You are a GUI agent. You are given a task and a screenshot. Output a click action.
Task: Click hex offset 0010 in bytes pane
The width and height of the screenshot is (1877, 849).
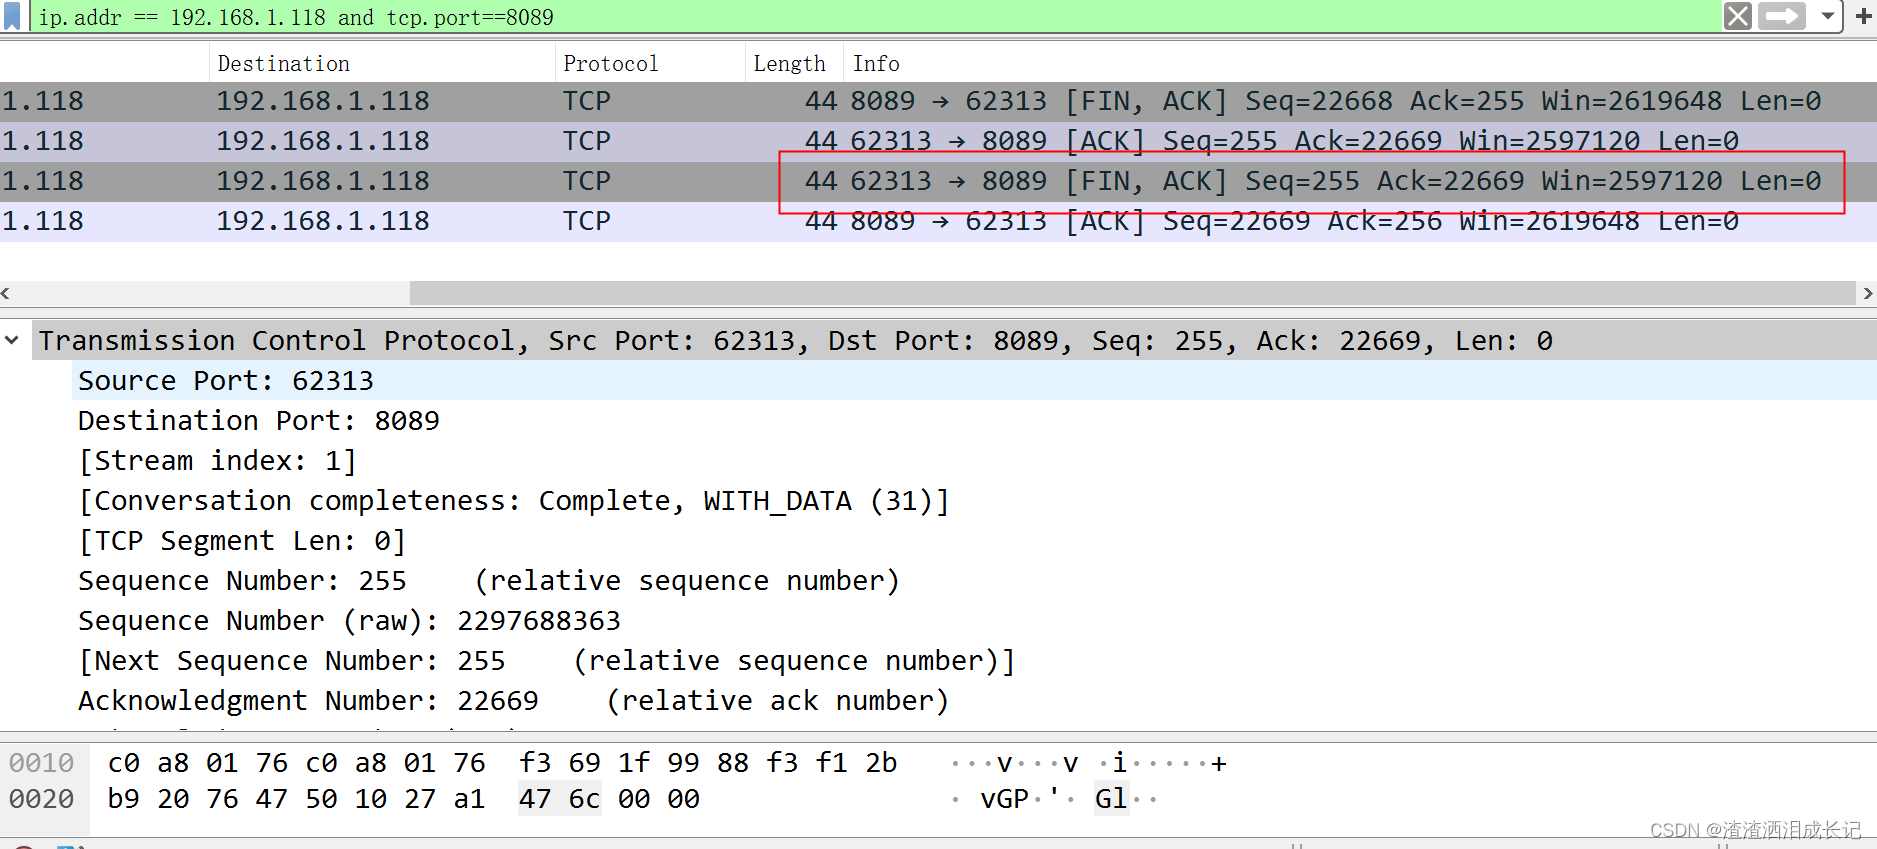click(x=42, y=763)
